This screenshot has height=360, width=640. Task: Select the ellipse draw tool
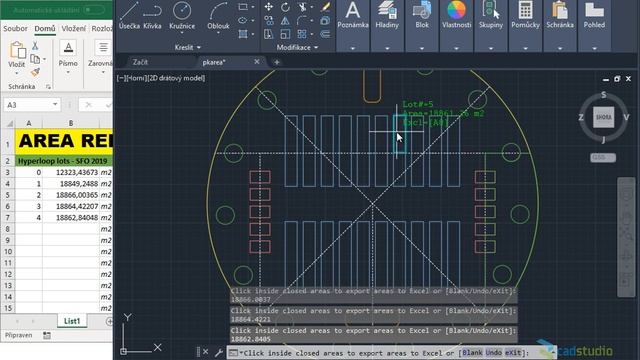pyautogui.click(x=243, y=20)
